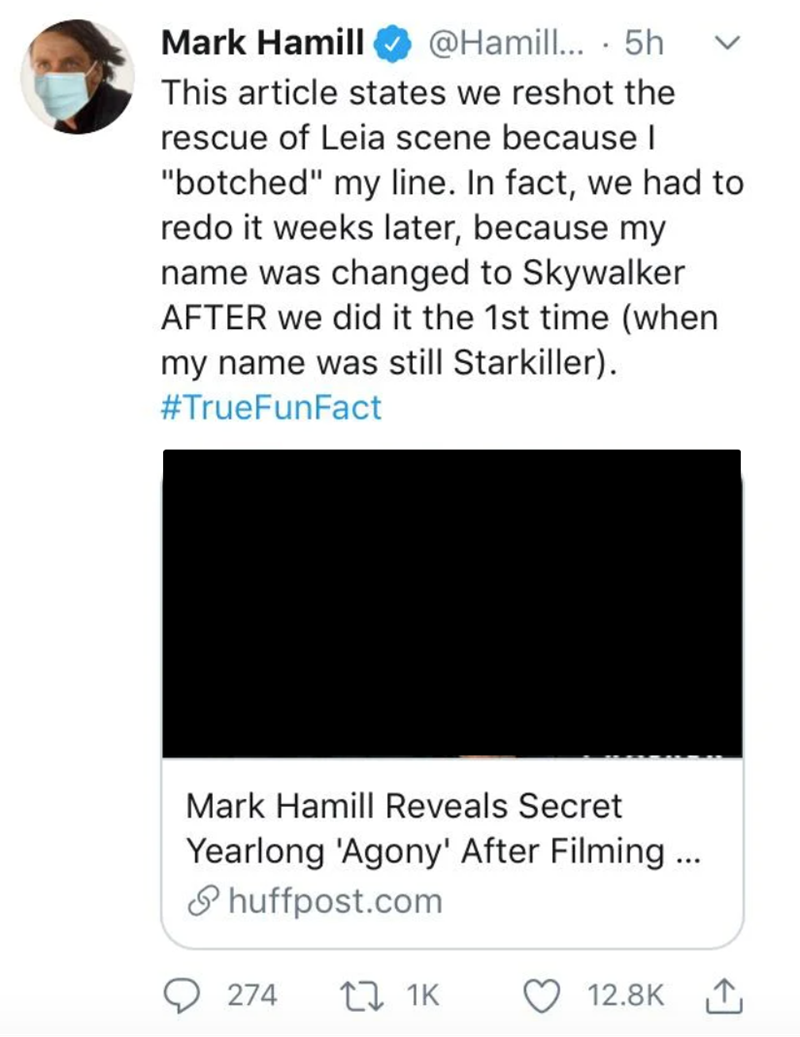This screenshot has height=1037, width=800.
Task: Visit the huffpost.com domain link
Action: point(334,901)
